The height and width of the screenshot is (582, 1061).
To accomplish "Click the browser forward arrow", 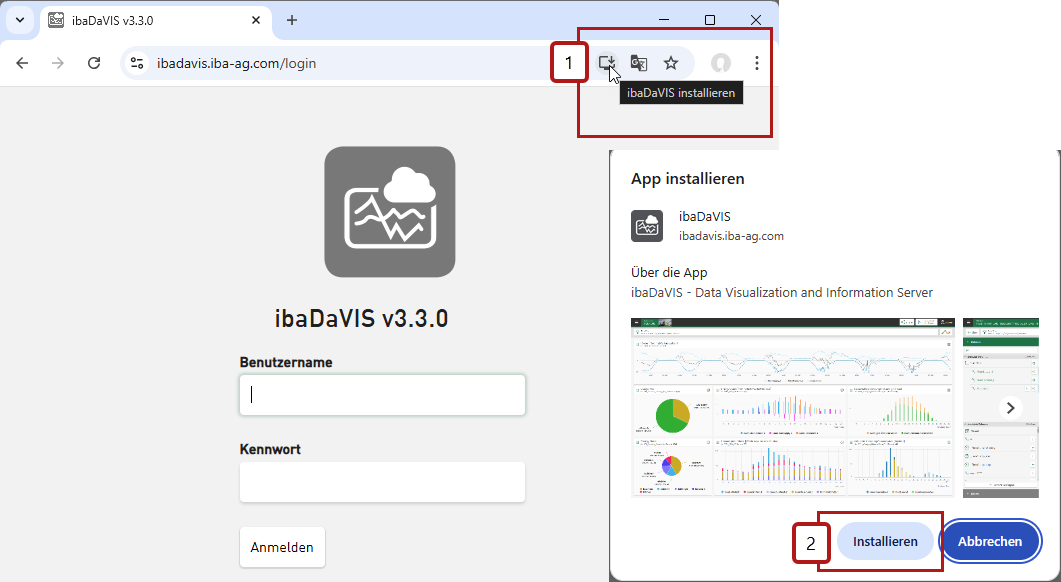I will tap(58, 63).
